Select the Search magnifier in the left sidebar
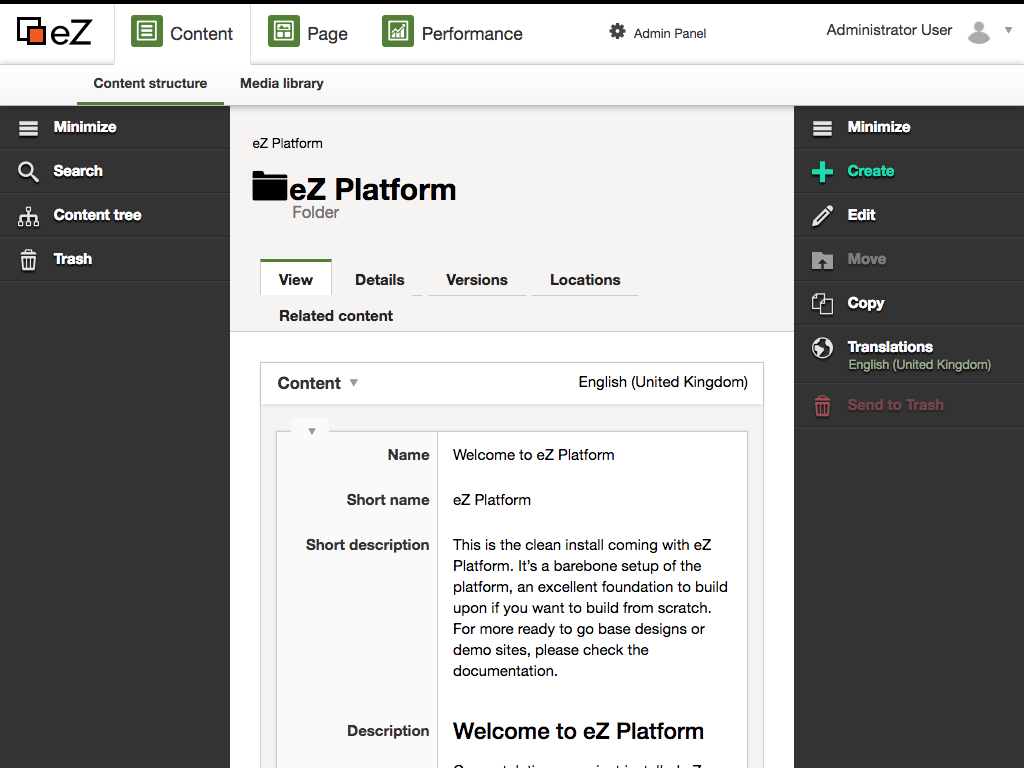Viewport: 1024px width, 768px height. pos(27,171)
